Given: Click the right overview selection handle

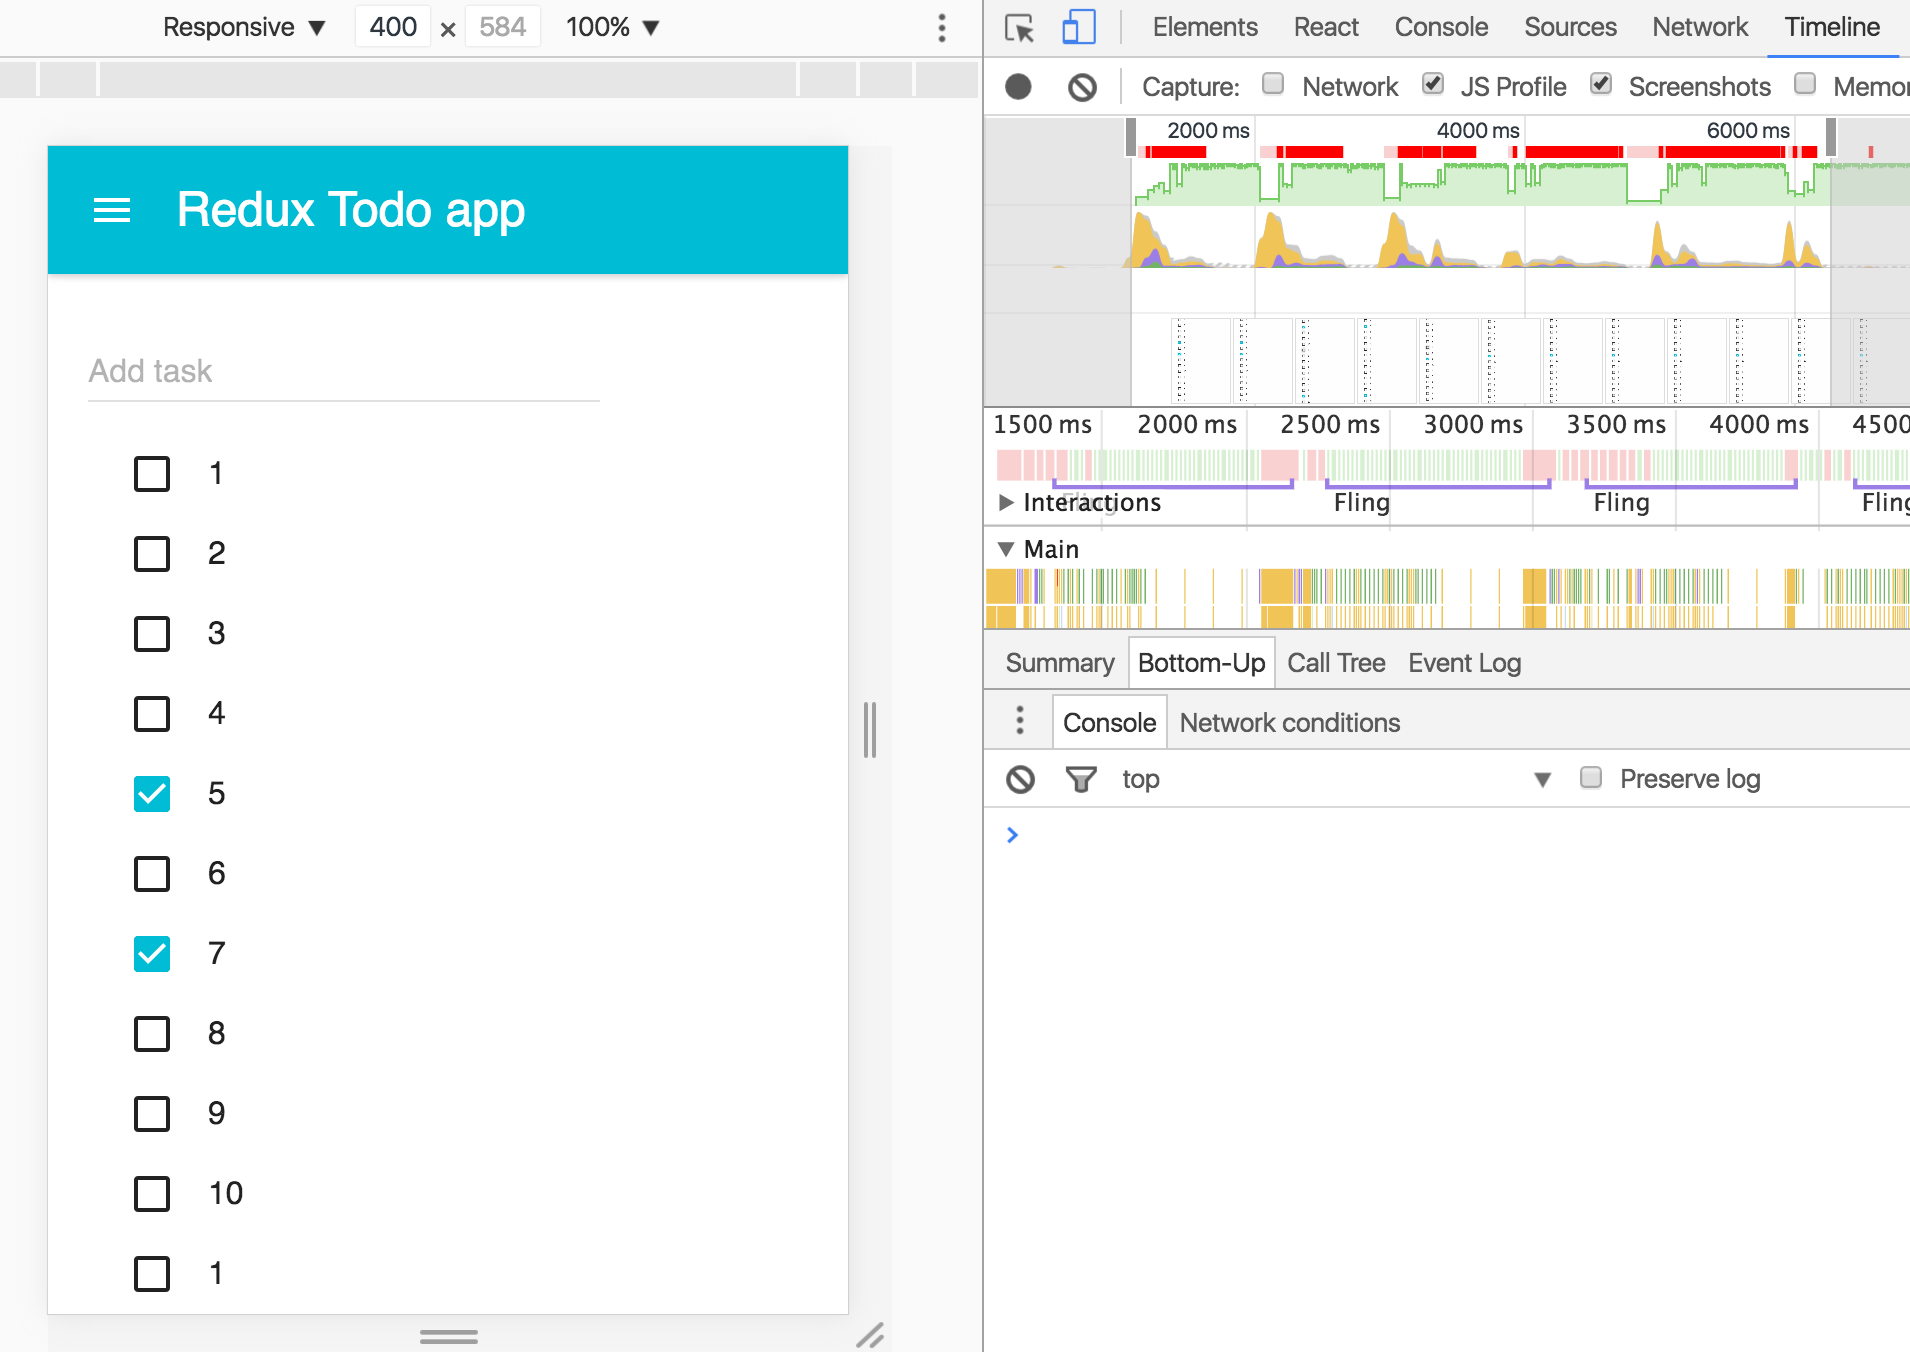Looking at the screenshot, I should coord(1831,136).
